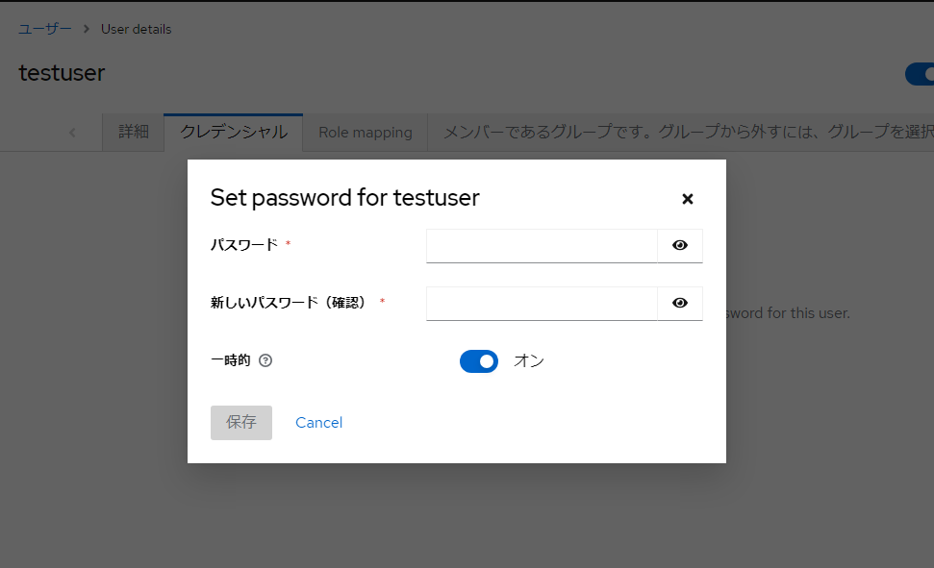Switch to the Role mapping tab
The width and height of the screenshot is (934, 568).
pyautogui.click(x=365, y=132)
